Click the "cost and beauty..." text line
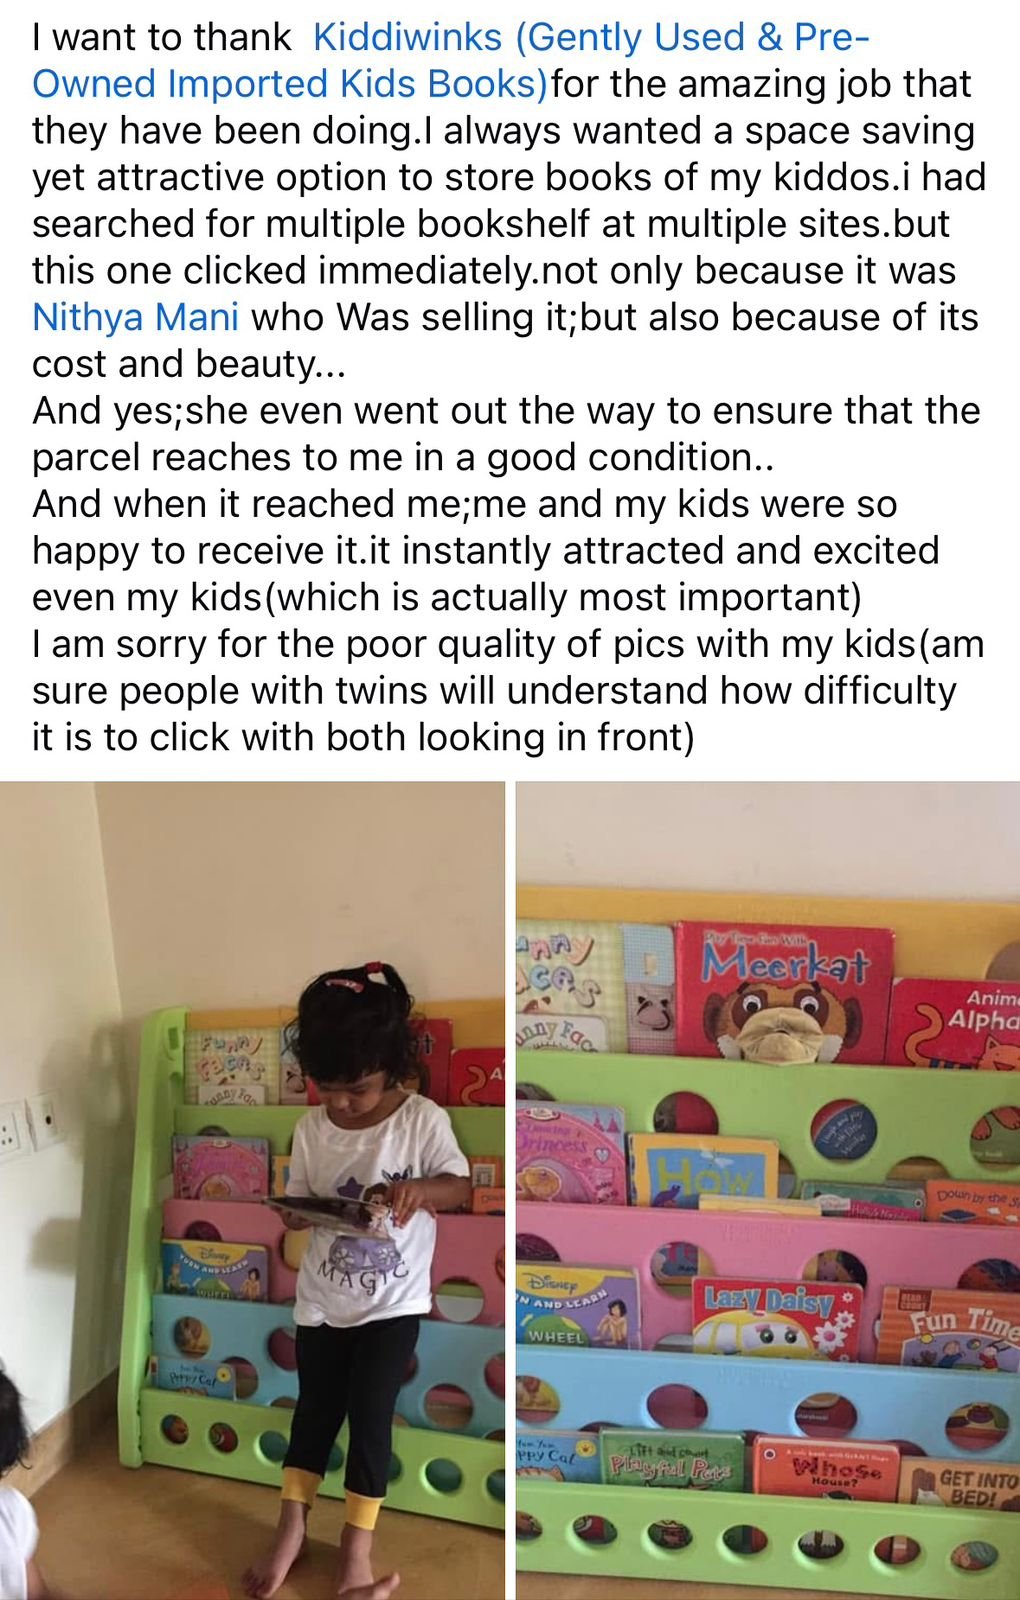Viewport: 1020px width, 1600px height. pos(188,364)
